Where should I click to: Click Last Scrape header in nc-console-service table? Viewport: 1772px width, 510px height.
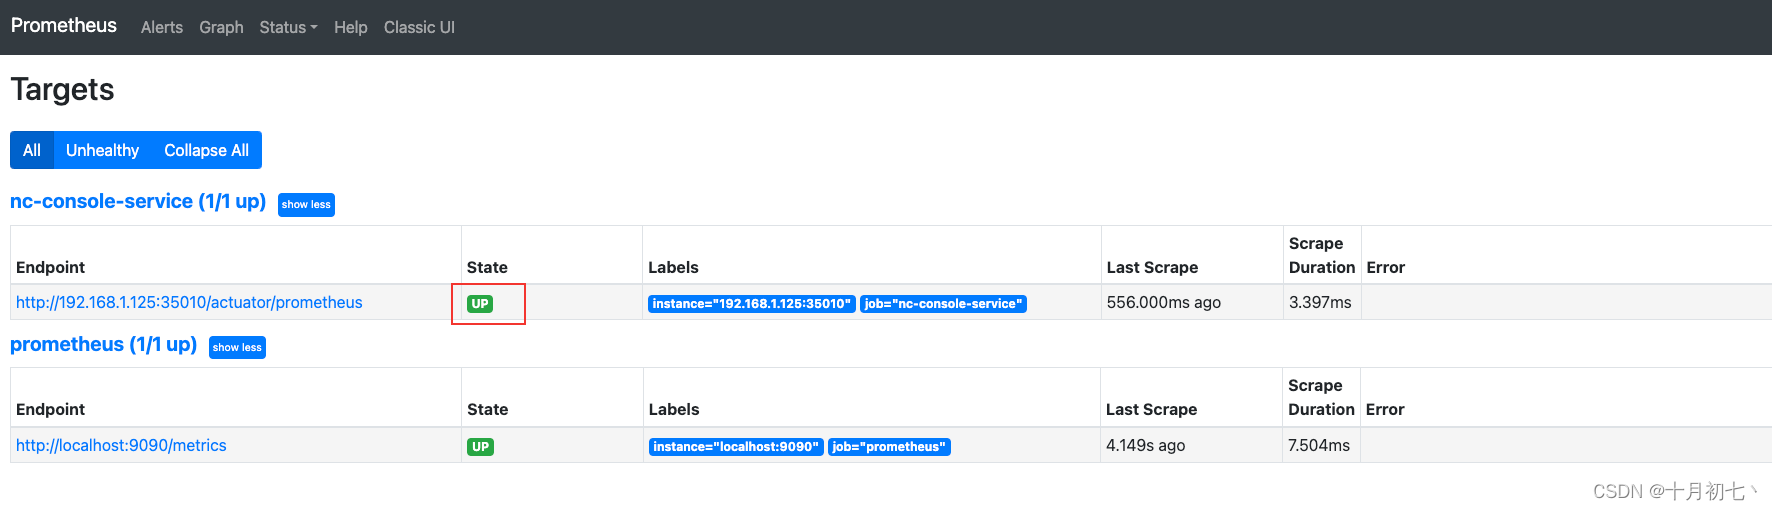pos(1152,267)
